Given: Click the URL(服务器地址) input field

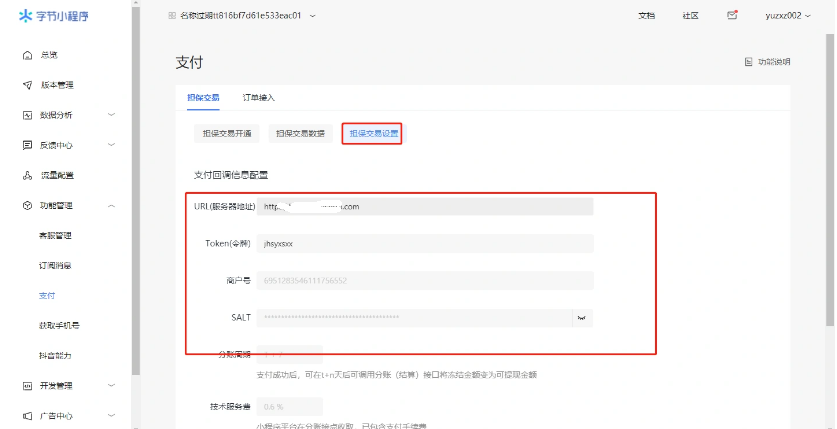Looking at the screenshot, I should [425, 206].
